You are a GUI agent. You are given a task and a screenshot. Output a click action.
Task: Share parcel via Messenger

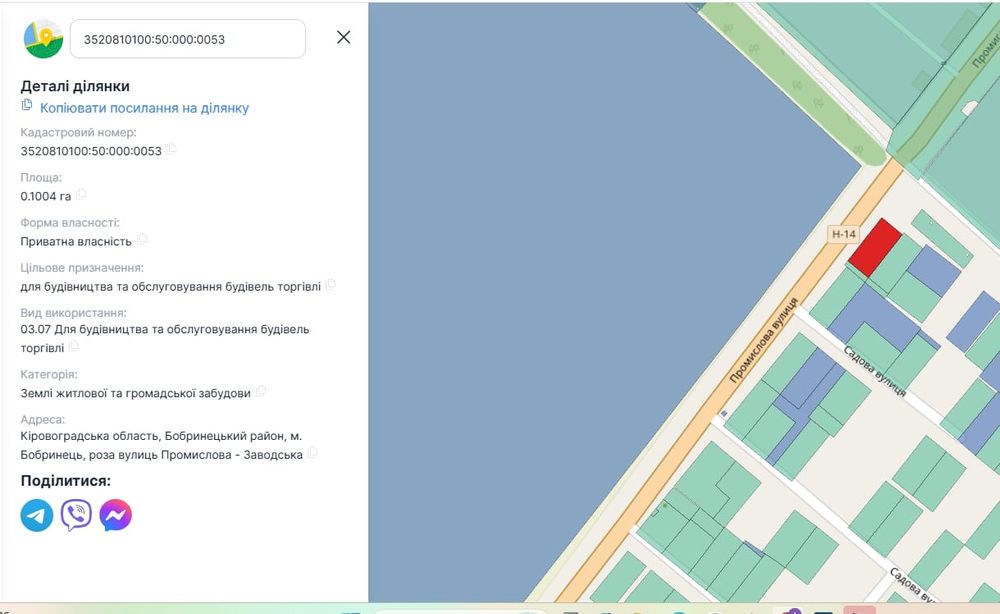tap(116, 515)
